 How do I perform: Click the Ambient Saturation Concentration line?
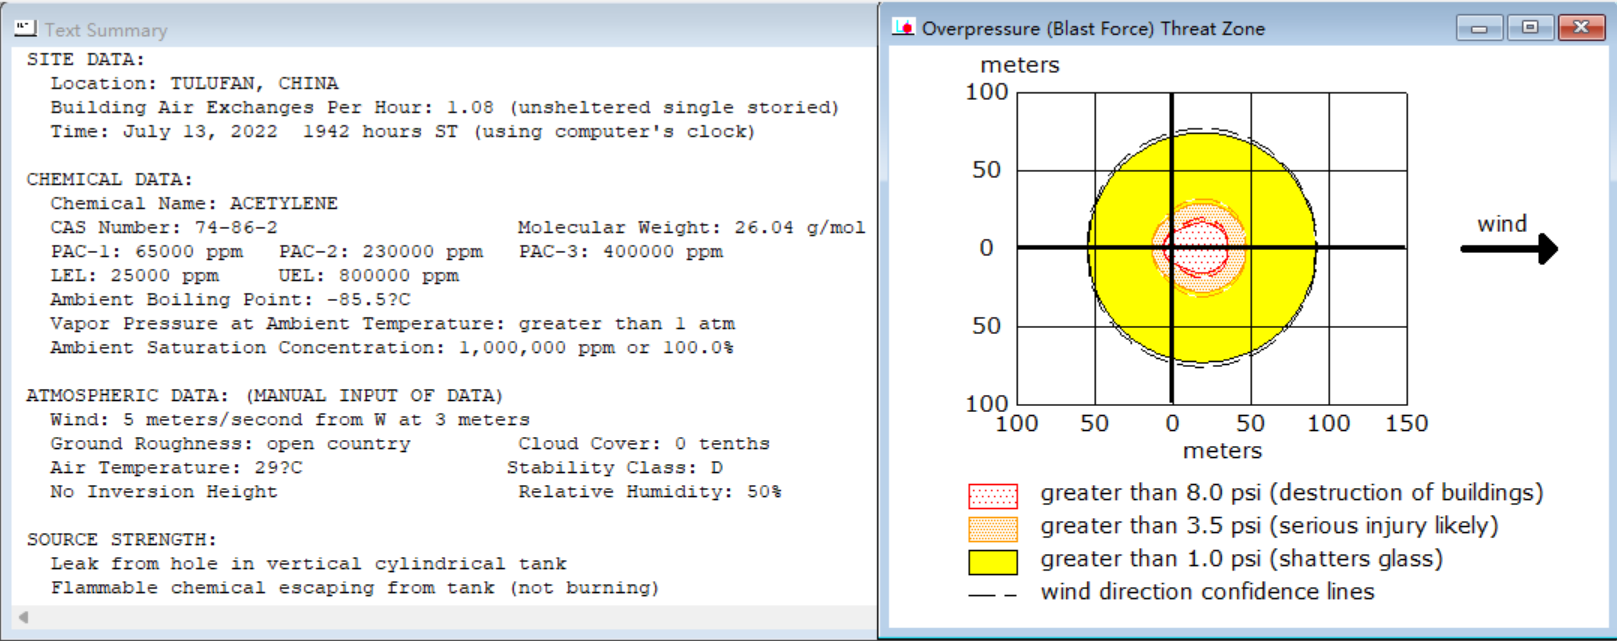[391, 347]
